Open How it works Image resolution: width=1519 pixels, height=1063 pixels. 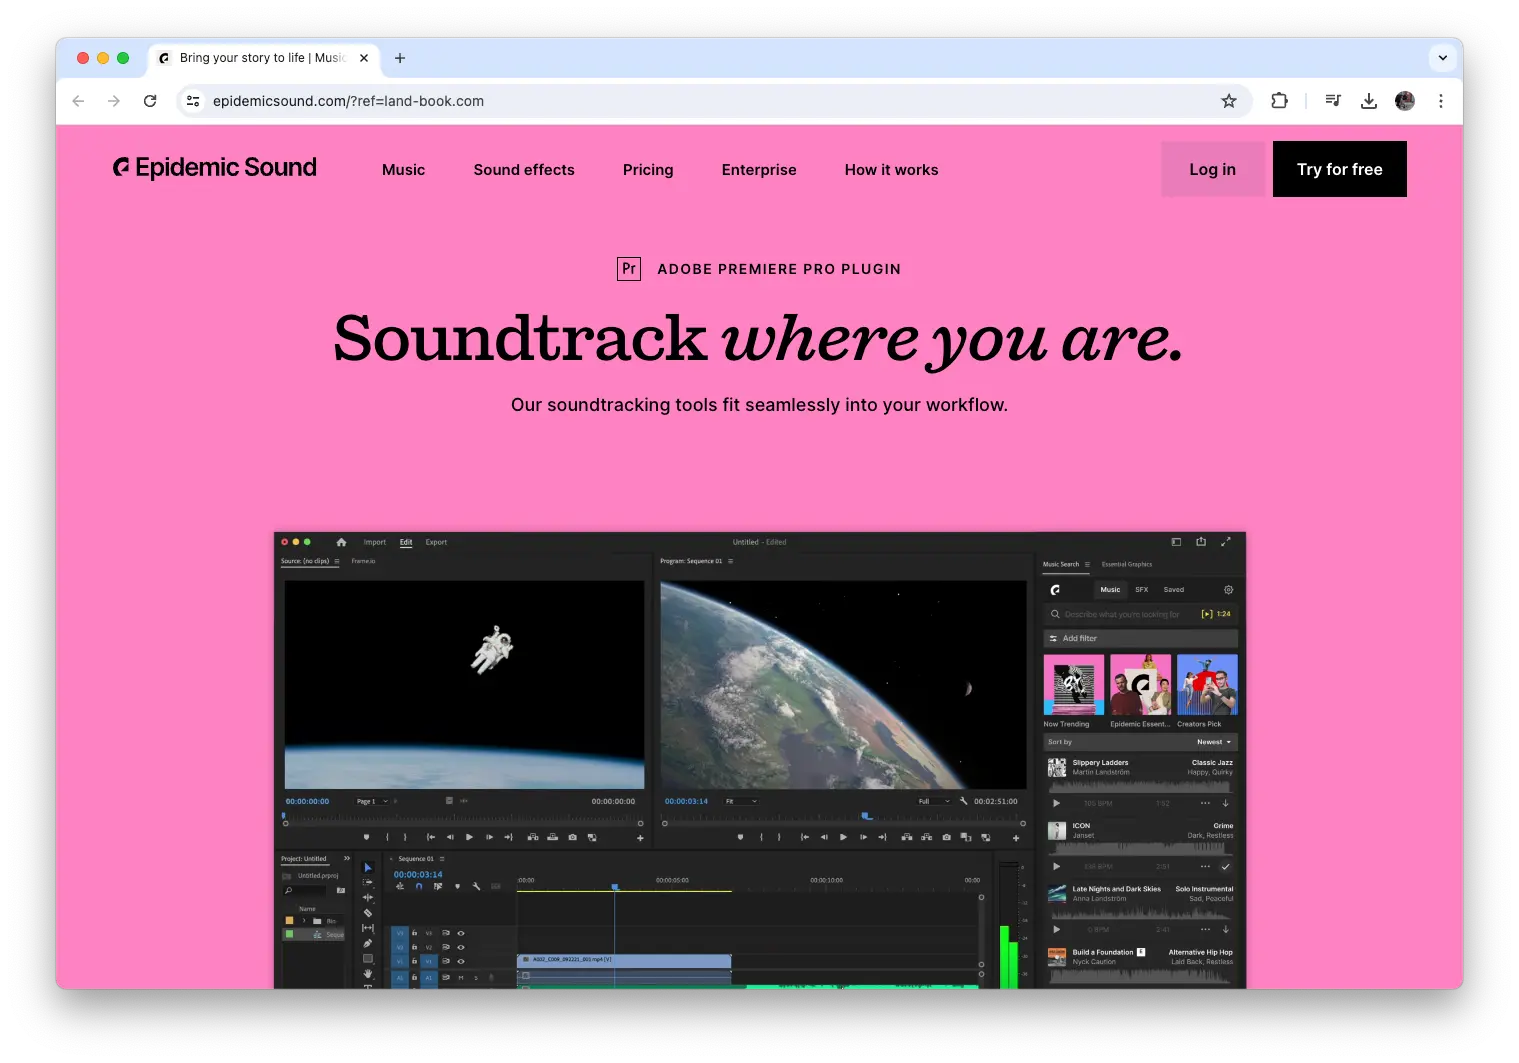[x=891, y=170]
